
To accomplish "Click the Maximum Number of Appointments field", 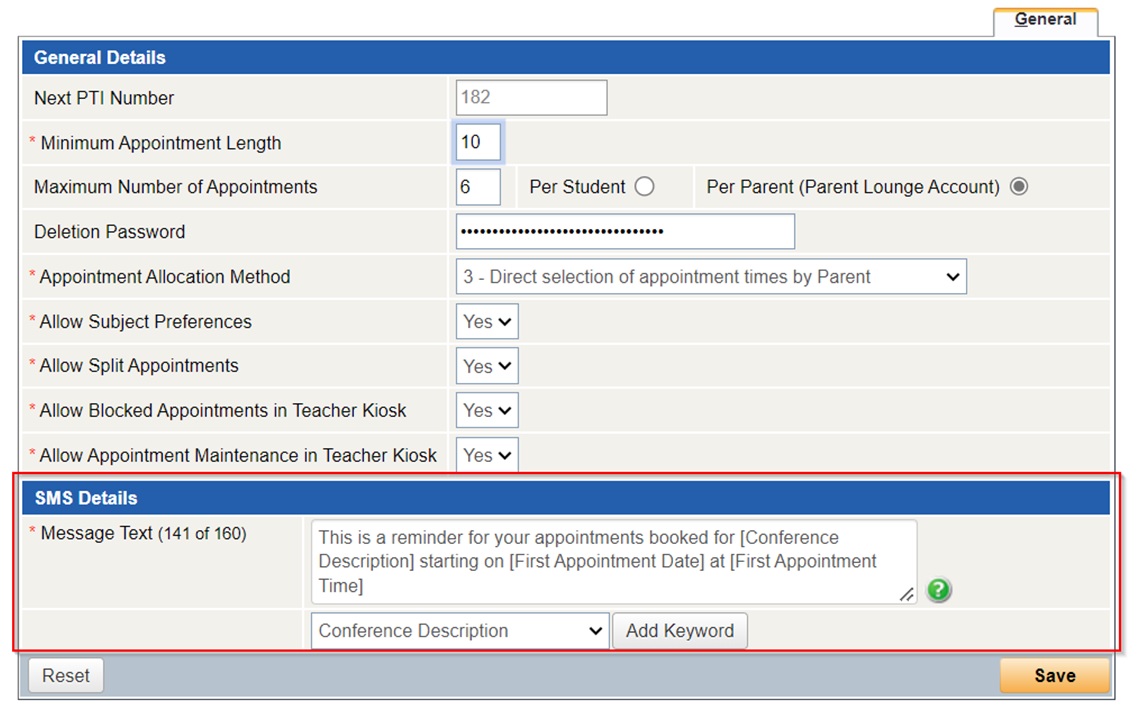I will pyautogui.click(x=478, y=187).
